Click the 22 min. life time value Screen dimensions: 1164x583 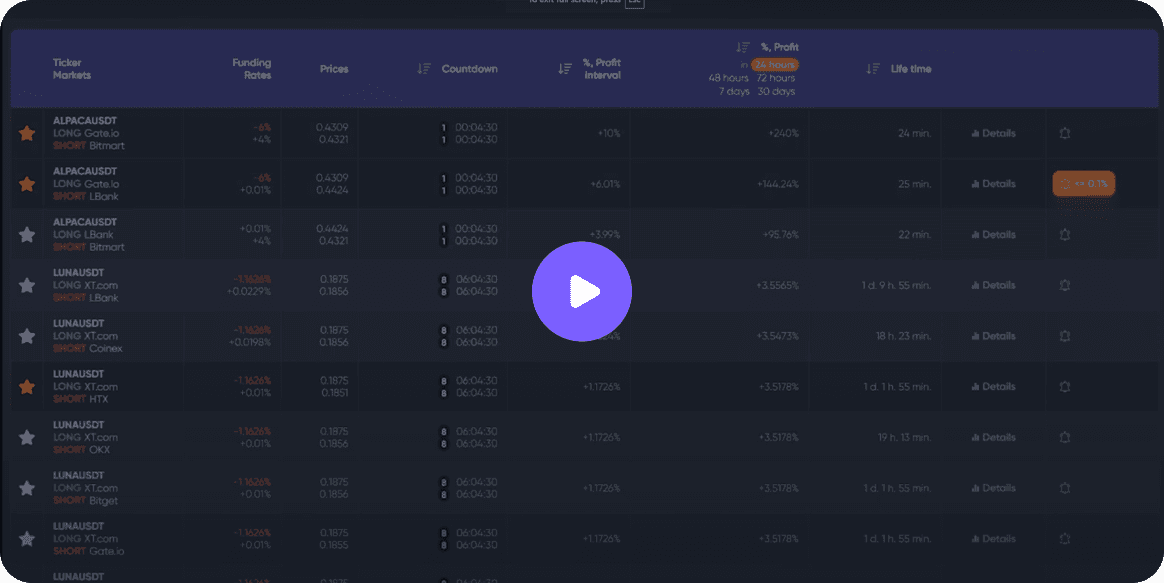point(915,235)
